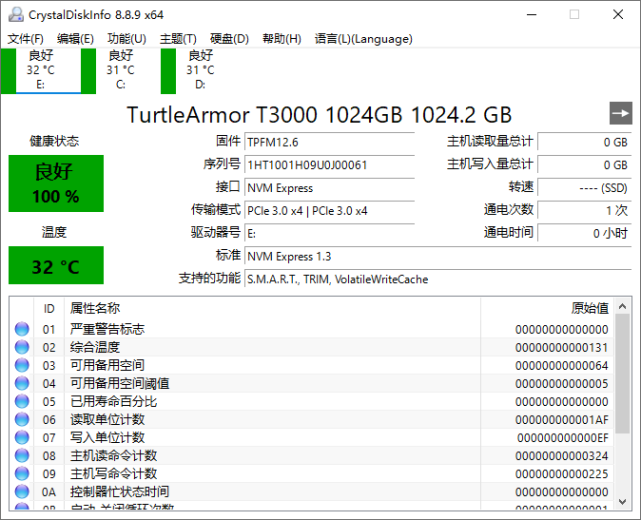This screenshot has width=641, height=520.
Task: Click the firmware field TPFM12.6
Action: [x=329, y=142]
